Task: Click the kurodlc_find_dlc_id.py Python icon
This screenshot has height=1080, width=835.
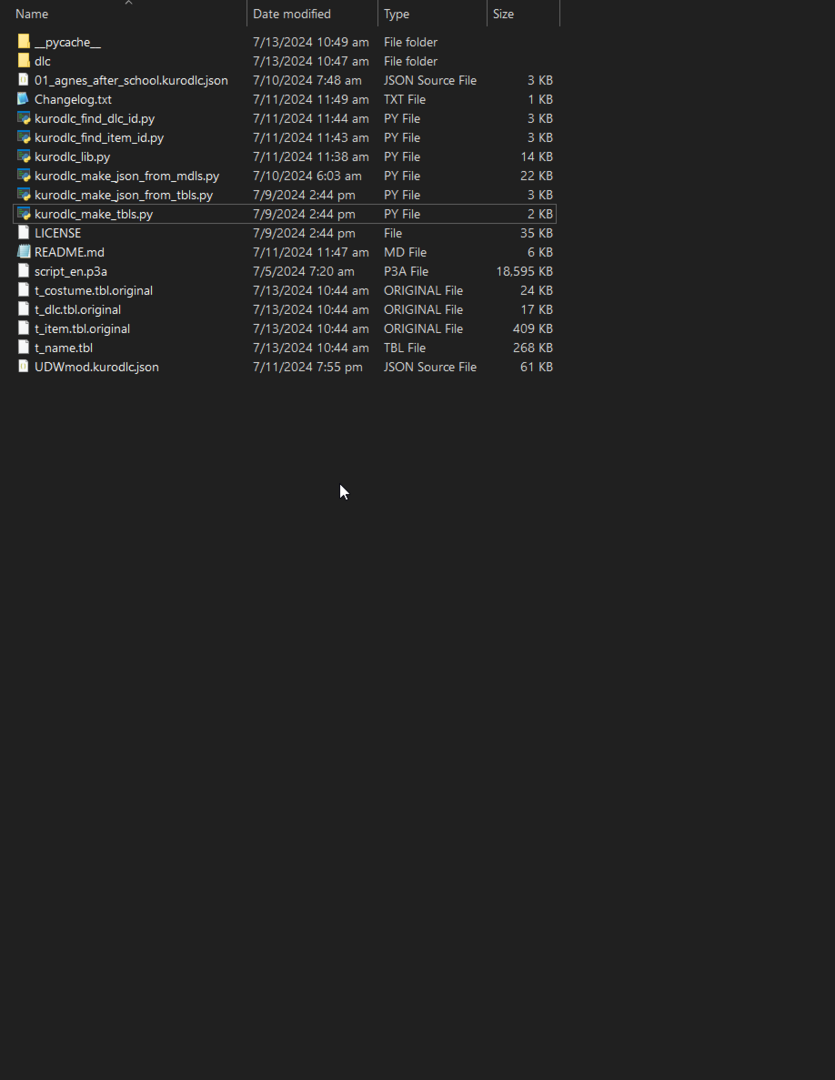Action: pos(23,118)
